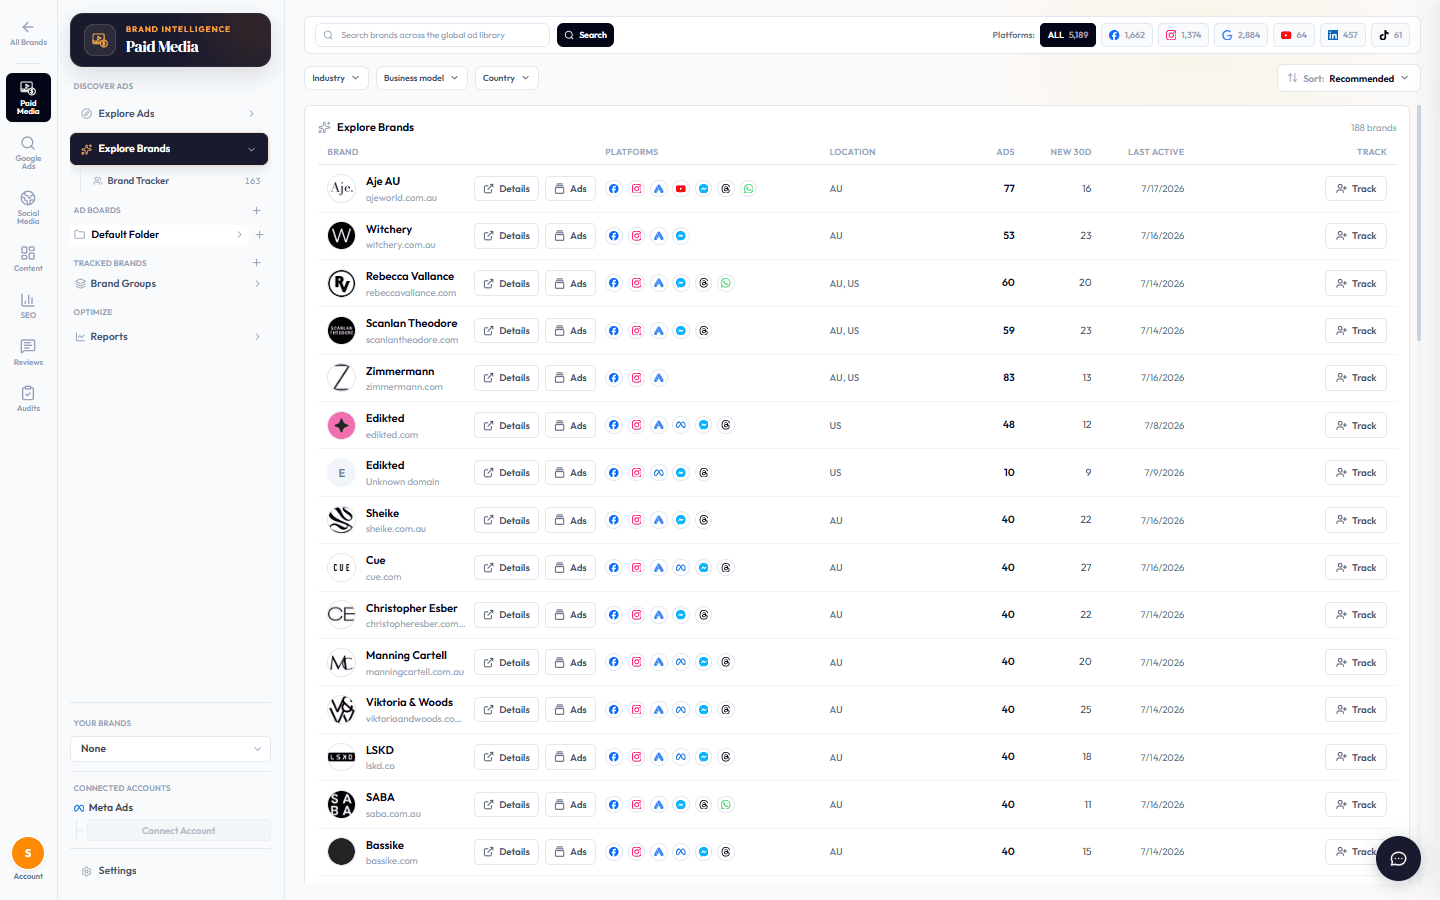Image resolution: width=1440 pixels, height=900 pixels.
Task: Open Paid Media section in sidebar
Action: click(x=28, y=97)
